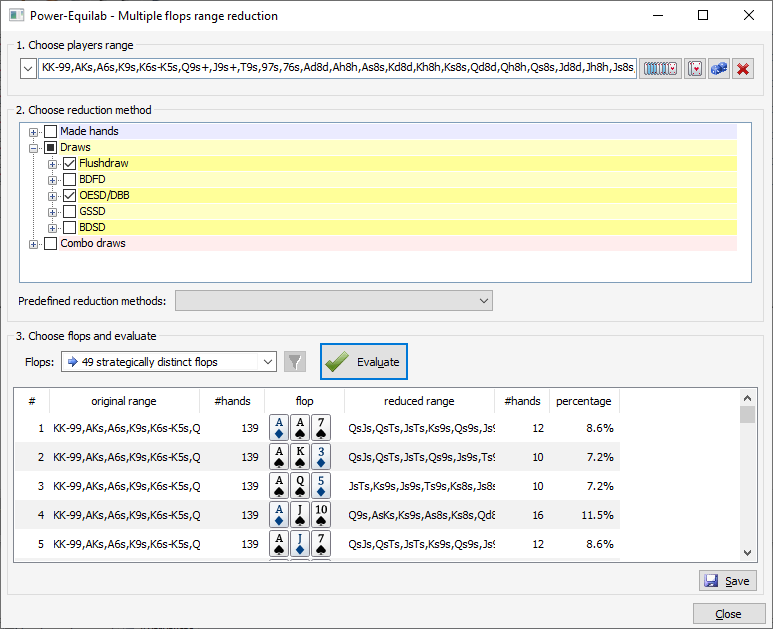Click the 16 hands count in row 4
The image size is (773, 629).
click(x=538, y=515)
